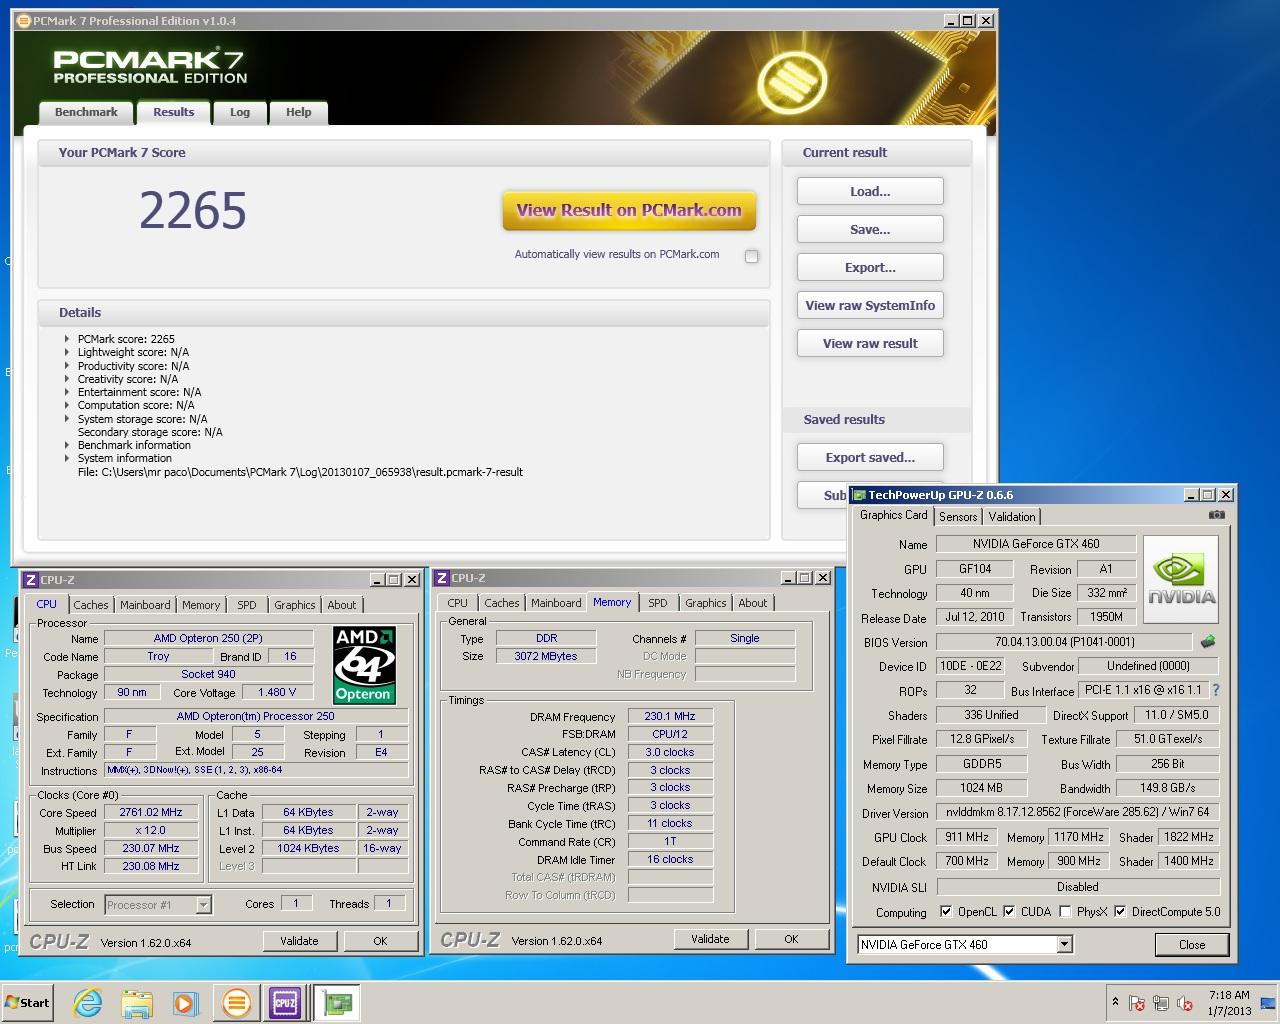The height and width of the screenshot is (1024, 1280).
Task: Click the CPU Name field AMD Opteron 250
Action: tap(208, 638)
